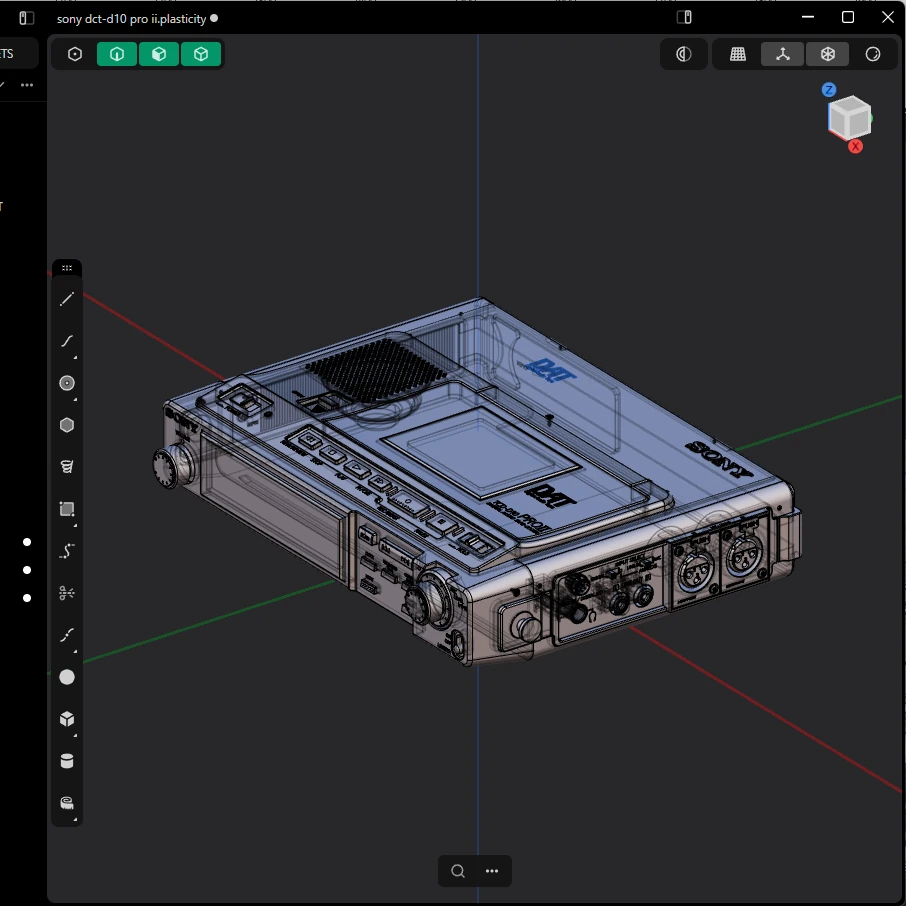Select the Line tool
This screenshot has height=906, width=906.
click(66, 299)
